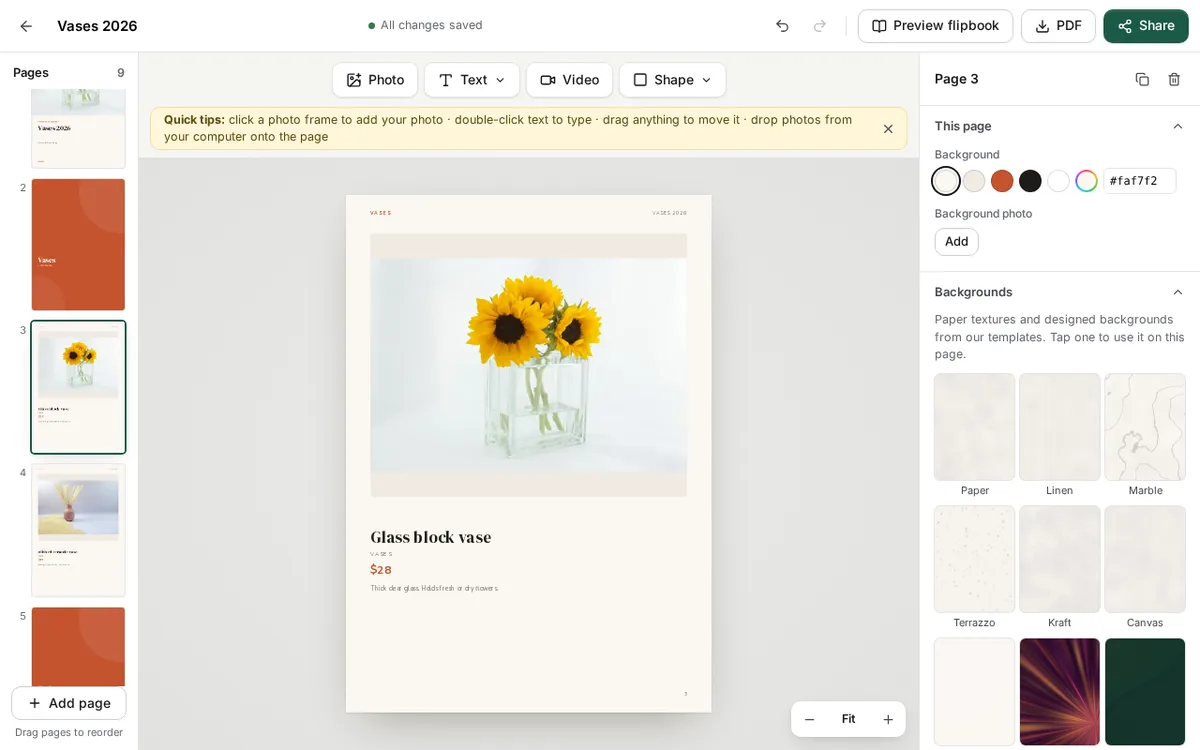The height and width of the screenshot is (750, 1200).
Task: Click the document title Vases 2026
Action: [97, 26]
